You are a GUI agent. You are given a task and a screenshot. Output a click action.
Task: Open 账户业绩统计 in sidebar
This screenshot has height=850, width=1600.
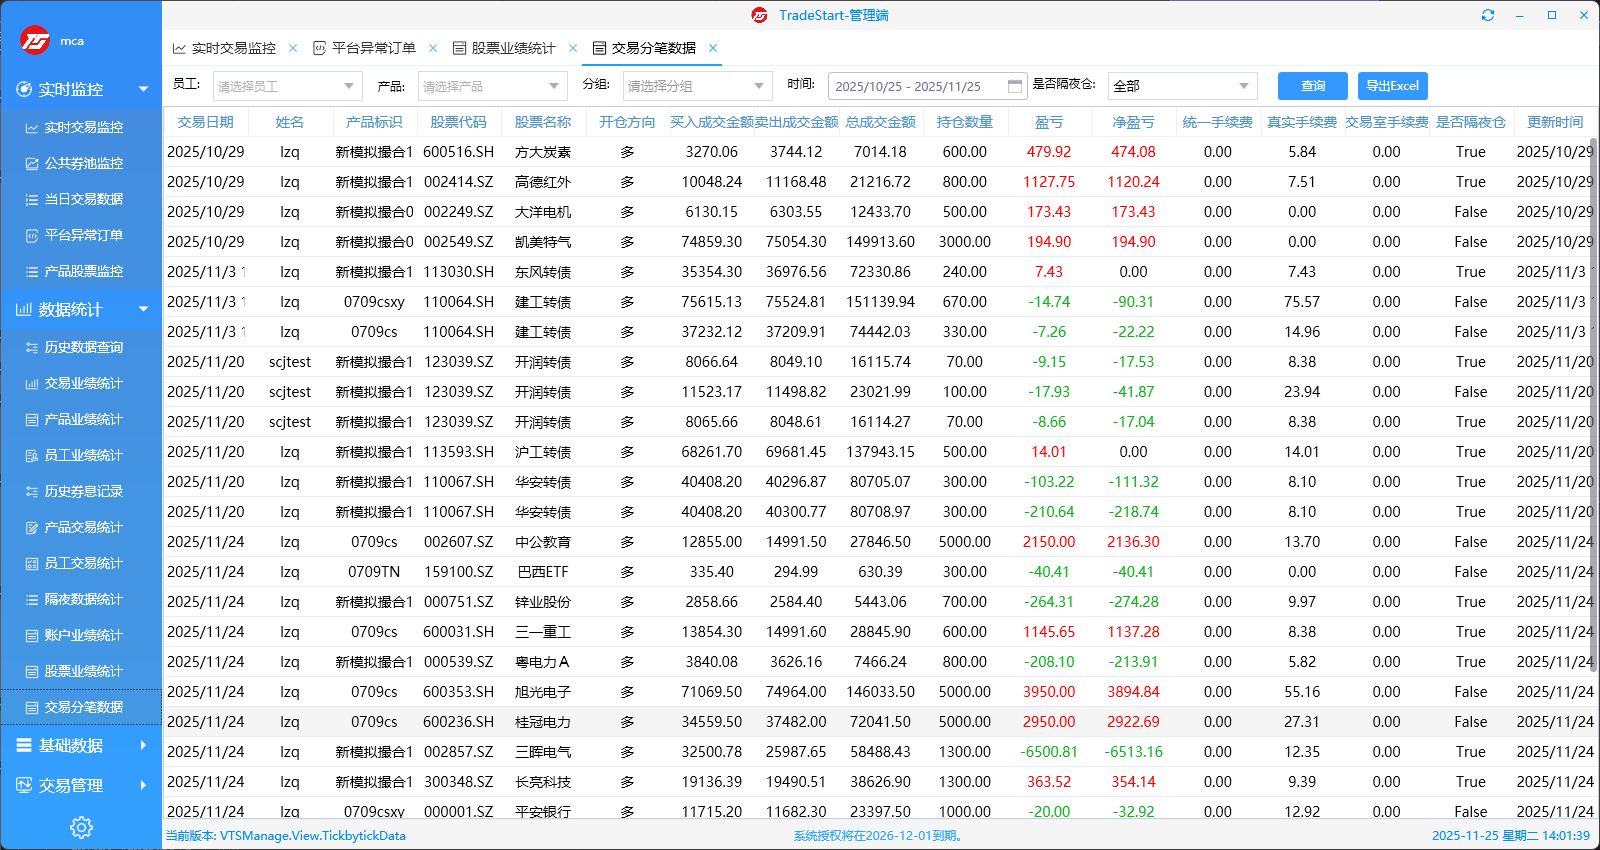[81, 635]
